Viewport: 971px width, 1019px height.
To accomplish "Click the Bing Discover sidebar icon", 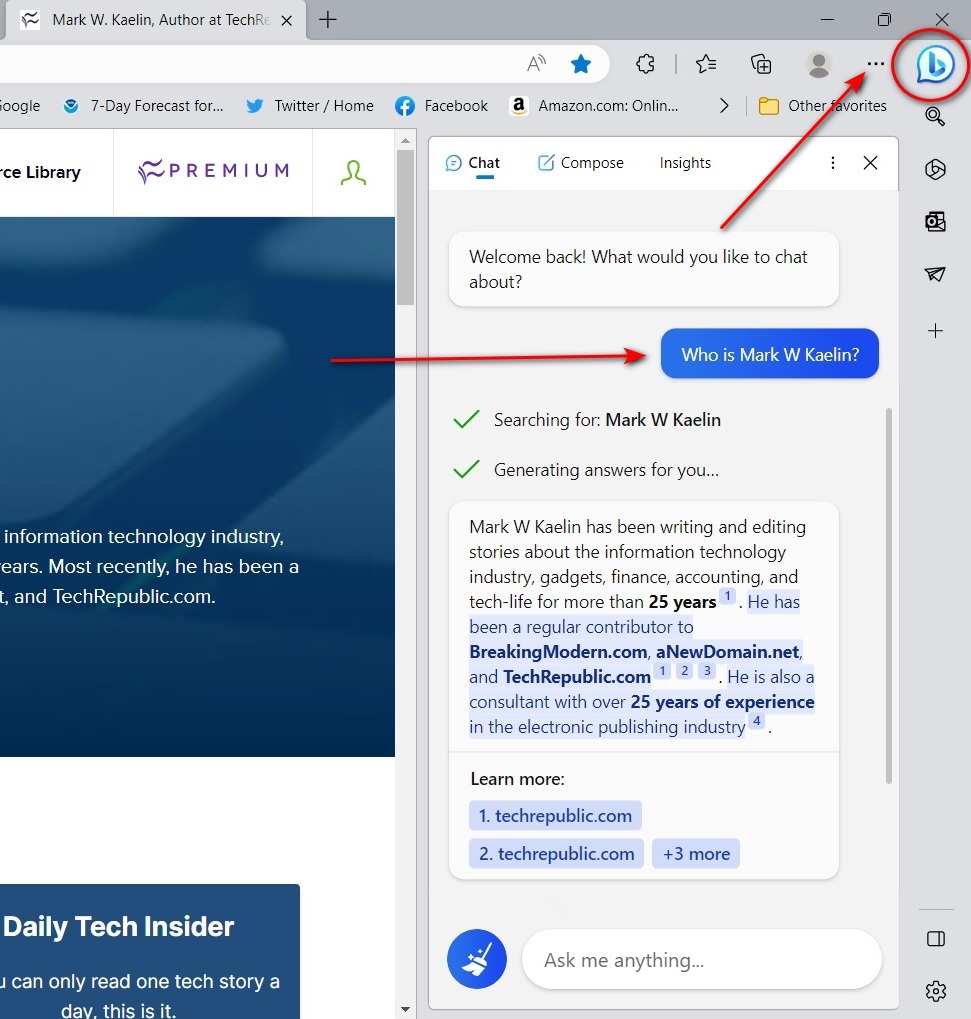I will point(935,64).
